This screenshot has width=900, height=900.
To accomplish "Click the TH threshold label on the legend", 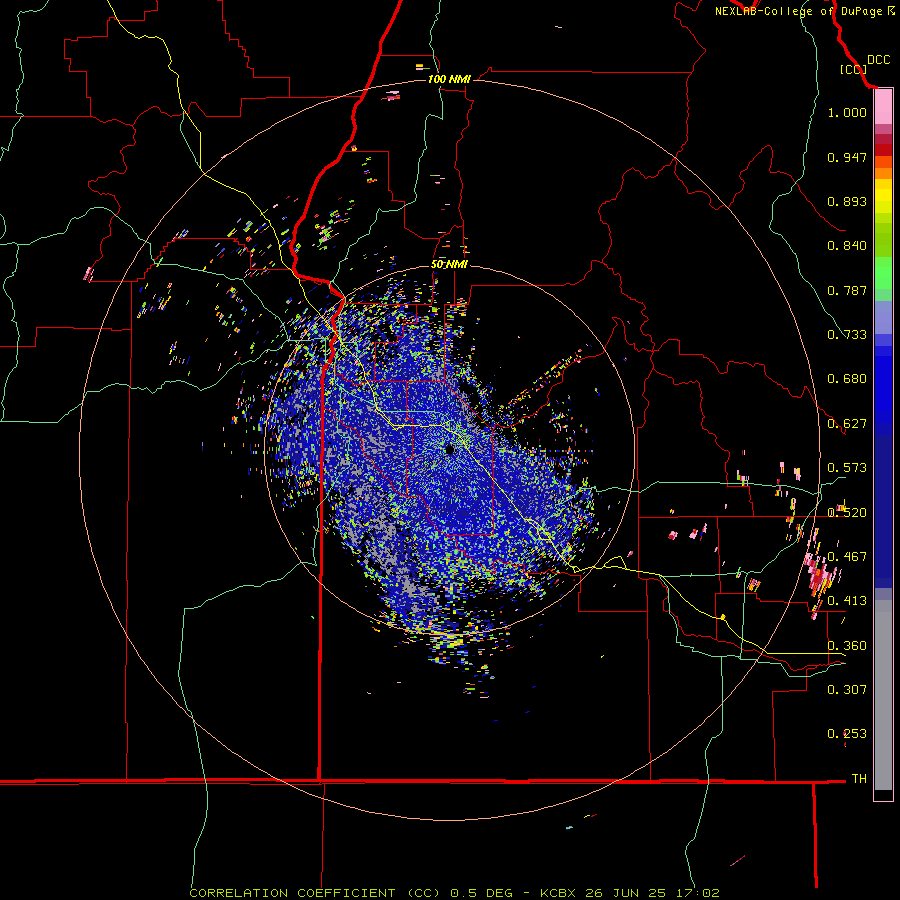I will (x=859, y=779).
